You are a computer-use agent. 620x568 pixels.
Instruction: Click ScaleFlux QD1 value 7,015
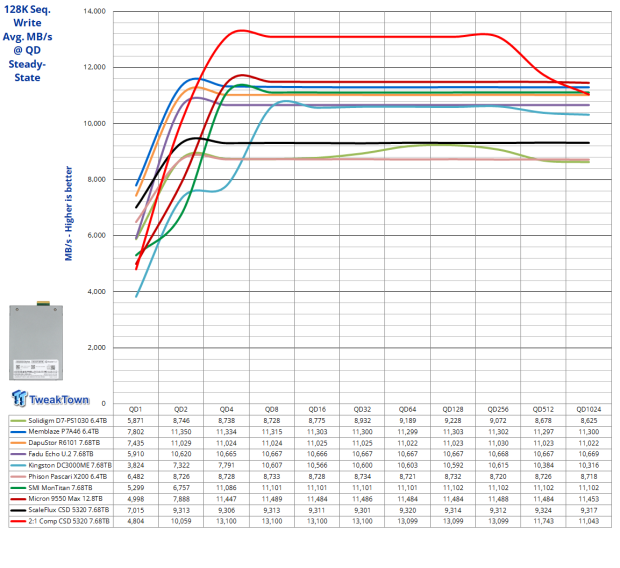click(x=136, y=510)
